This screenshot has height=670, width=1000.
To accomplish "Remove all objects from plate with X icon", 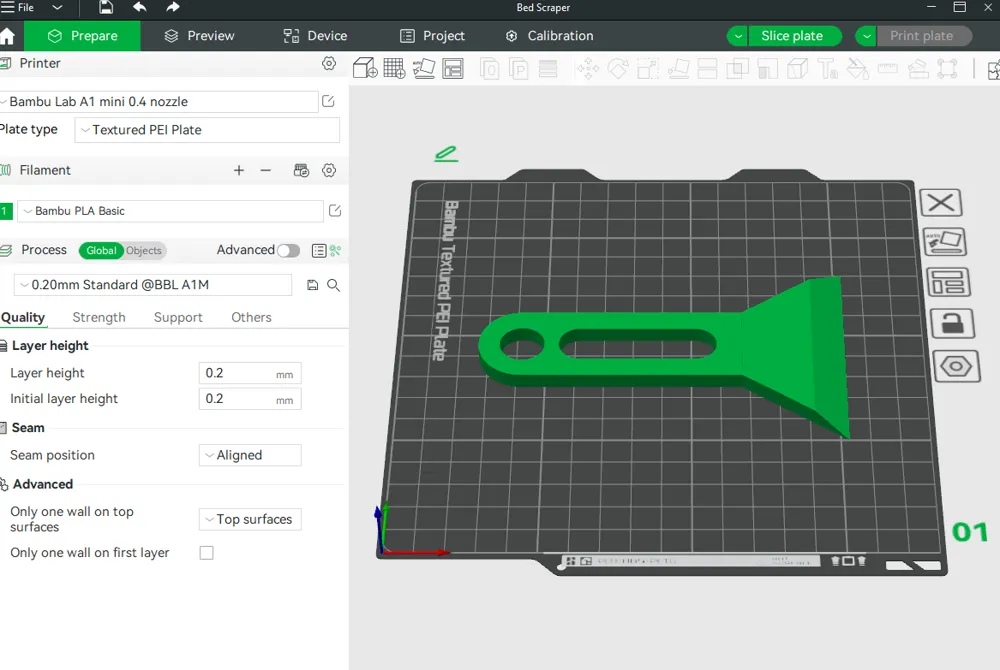I will point(941,203).
